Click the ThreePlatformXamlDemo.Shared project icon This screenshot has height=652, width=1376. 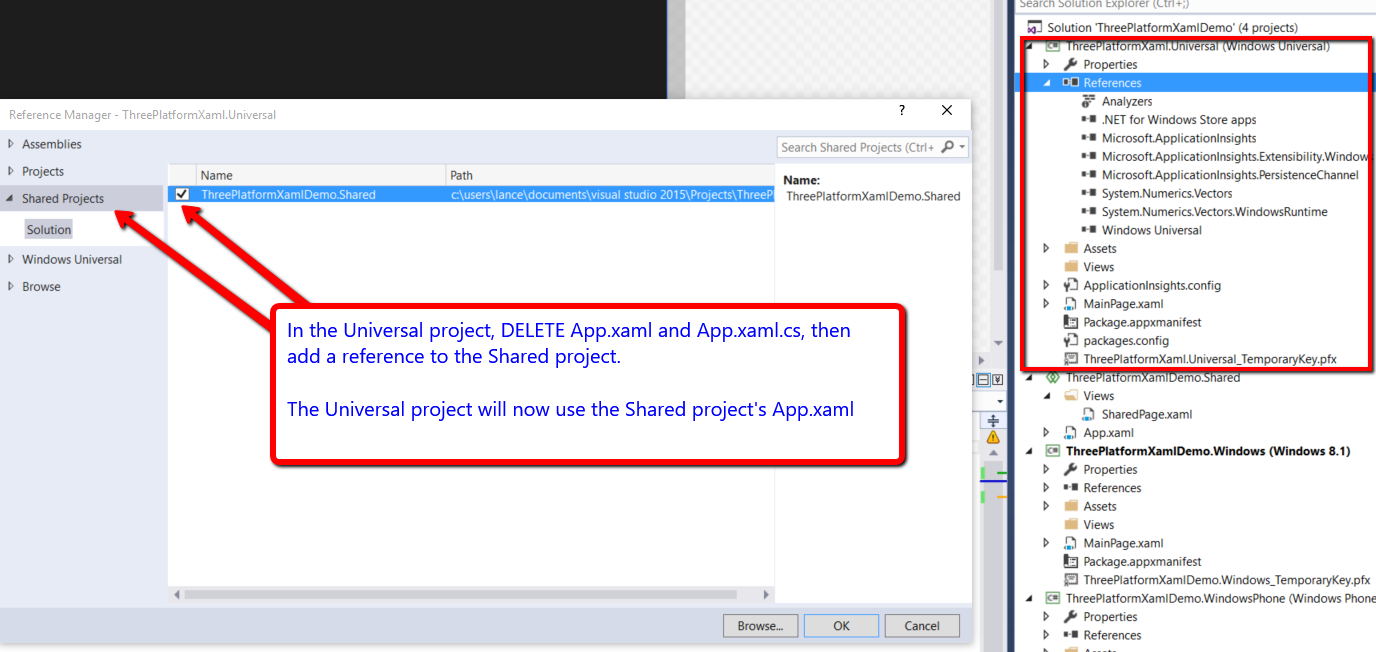(1052, 377)
